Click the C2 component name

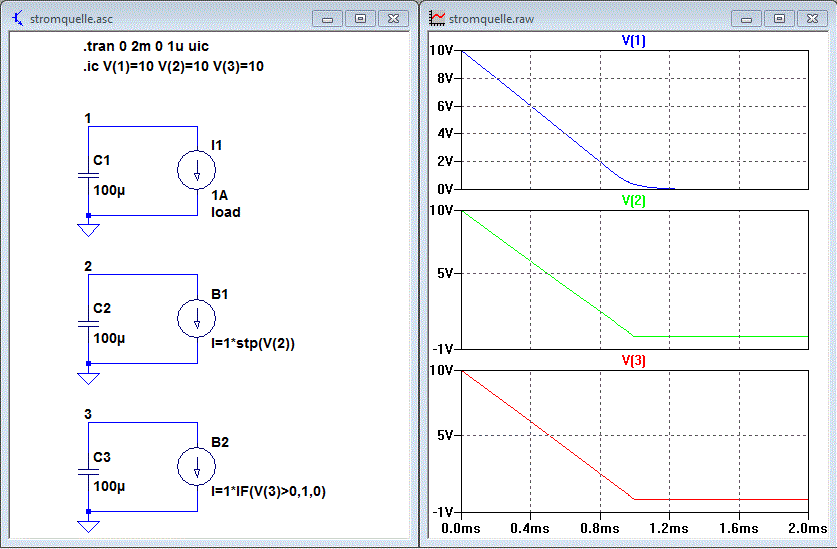102,308
